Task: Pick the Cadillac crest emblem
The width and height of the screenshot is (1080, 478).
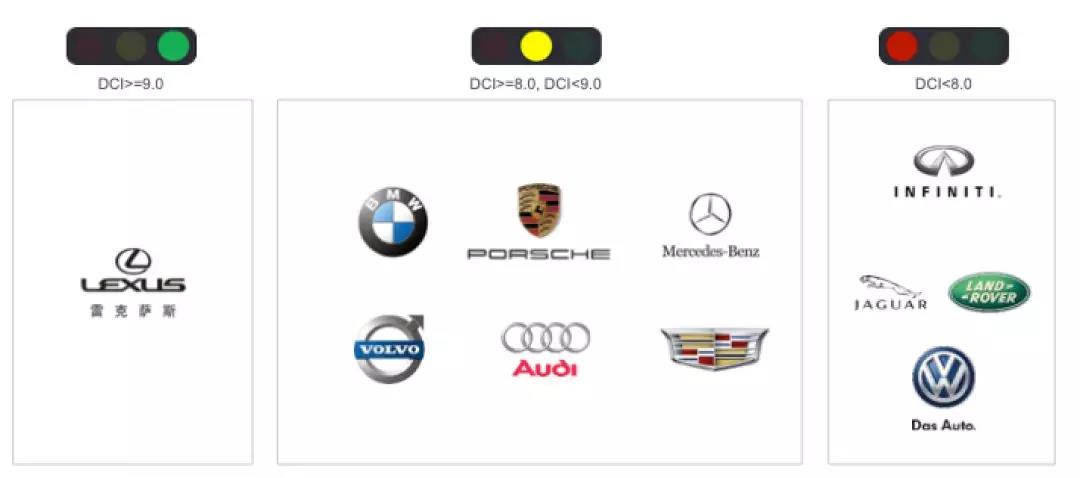Action: [x=714, y=348]
